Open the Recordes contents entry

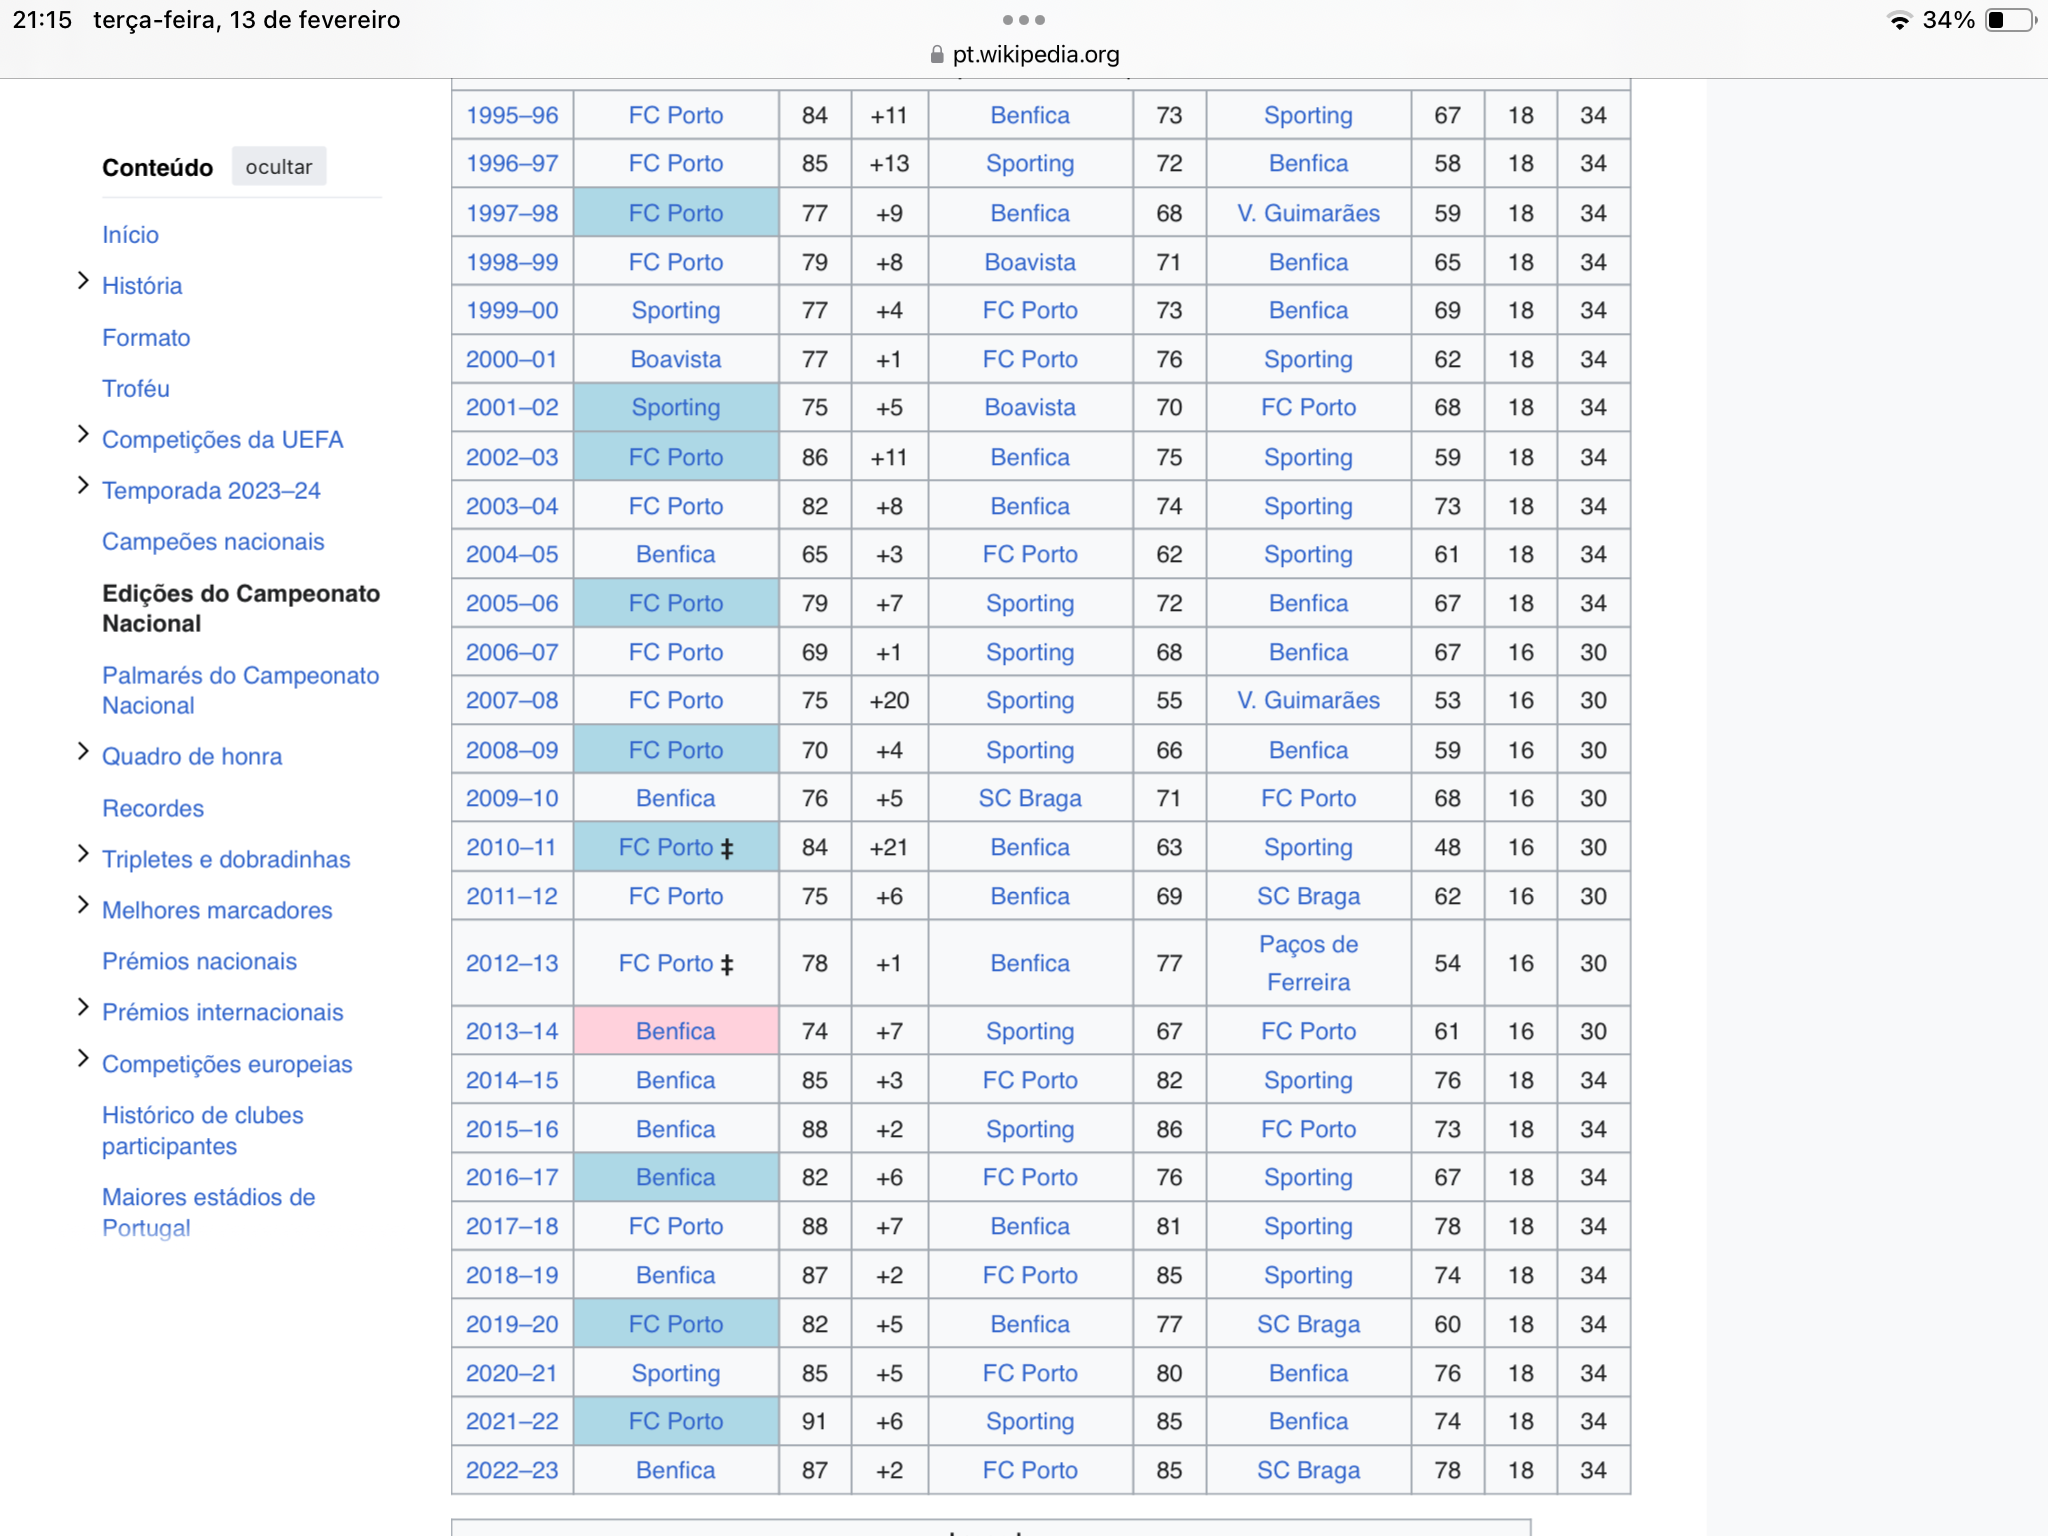(153, 808)
